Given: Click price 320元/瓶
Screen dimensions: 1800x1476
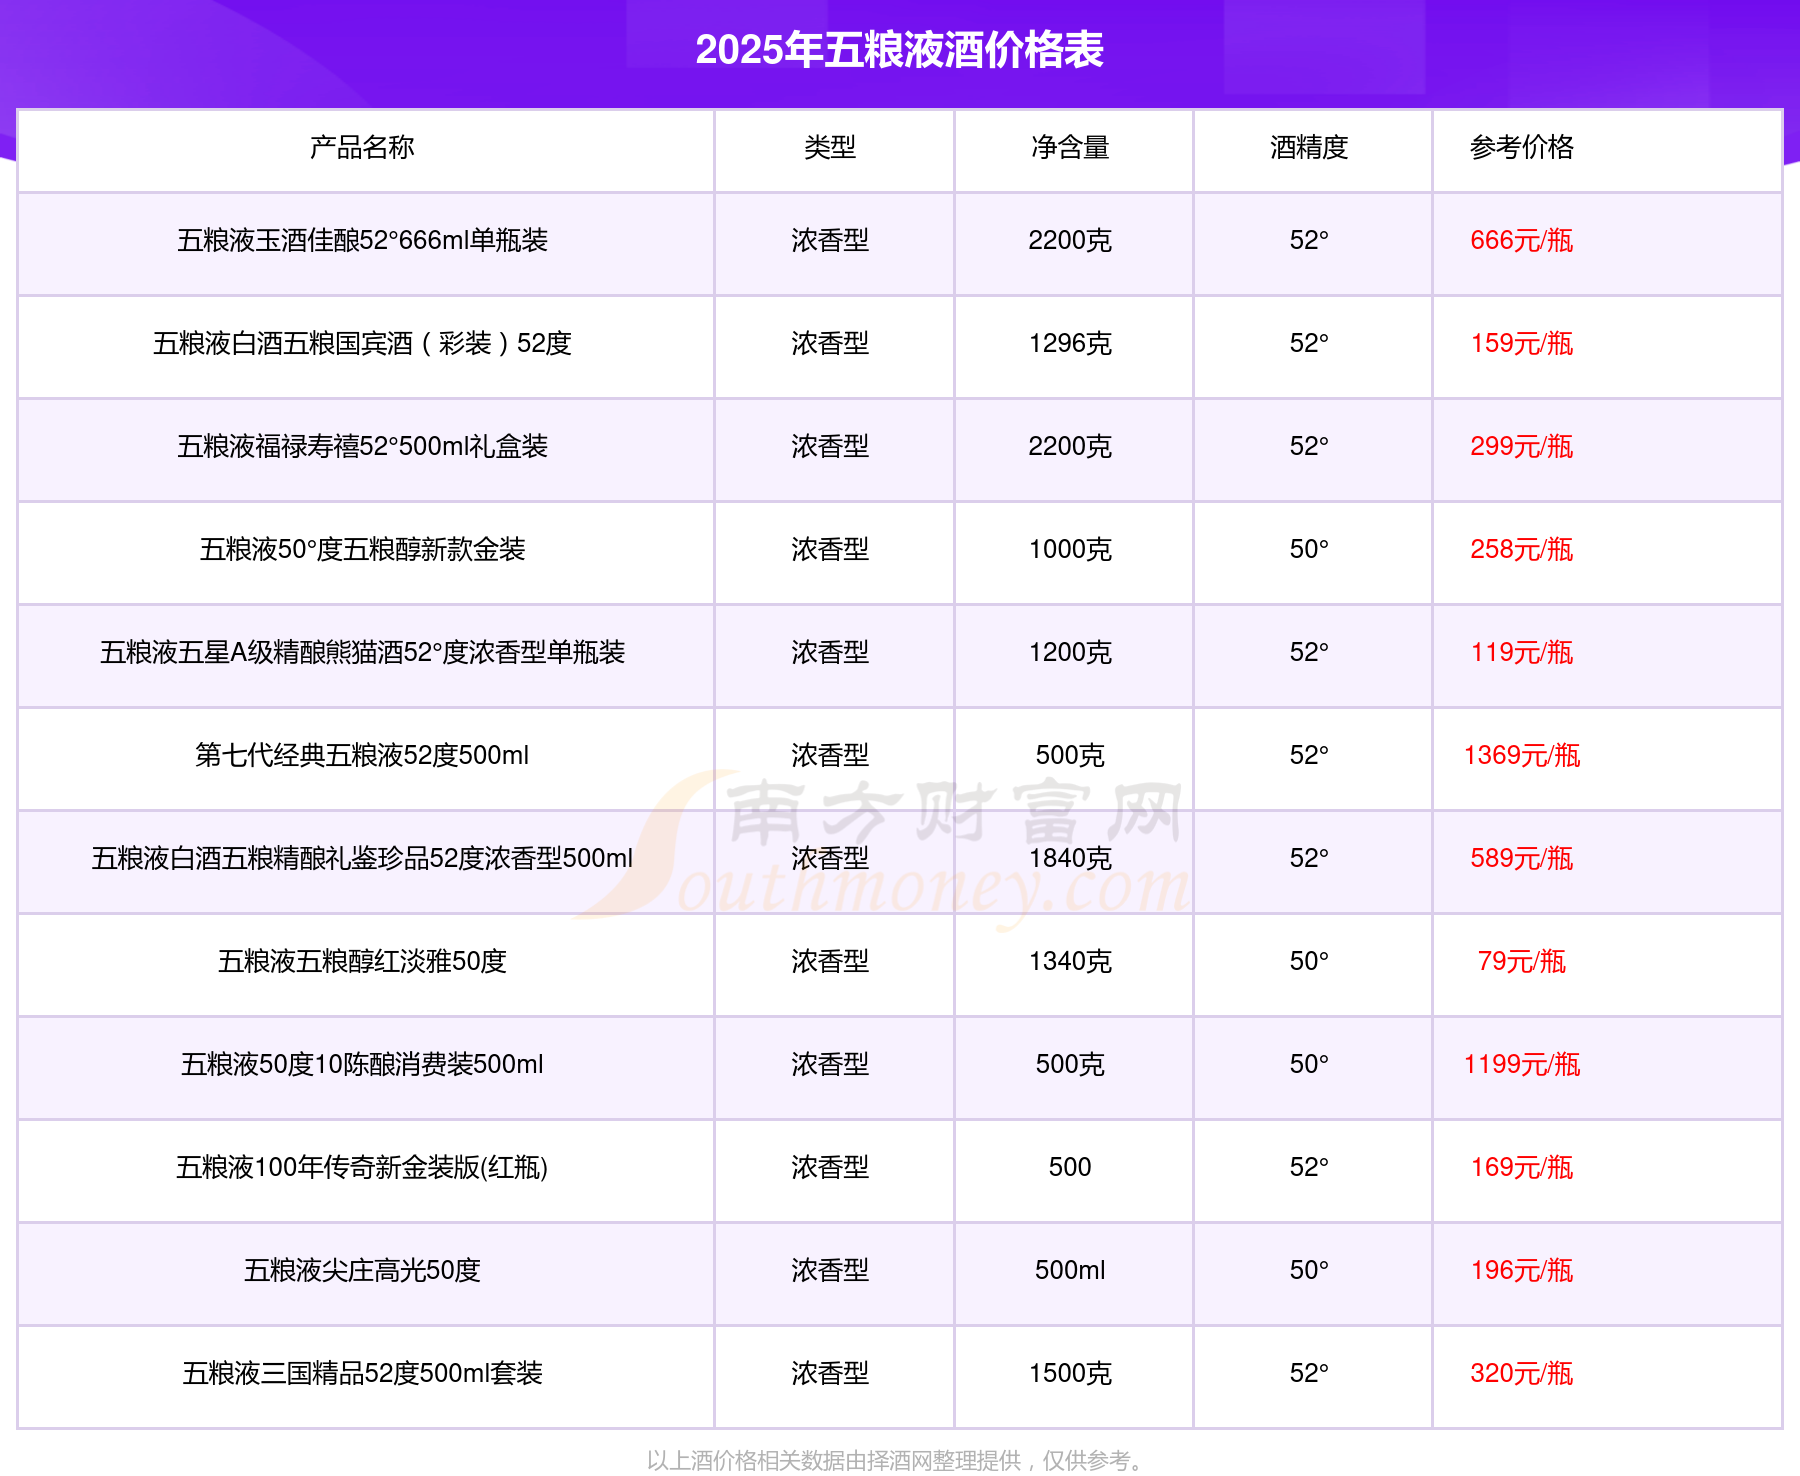Looking at the screenshot, I should (1521, 1373).
